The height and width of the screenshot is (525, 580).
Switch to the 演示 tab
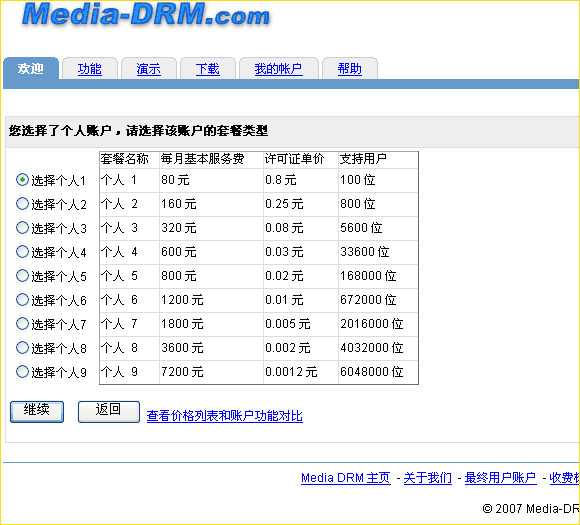coord(148,69)
